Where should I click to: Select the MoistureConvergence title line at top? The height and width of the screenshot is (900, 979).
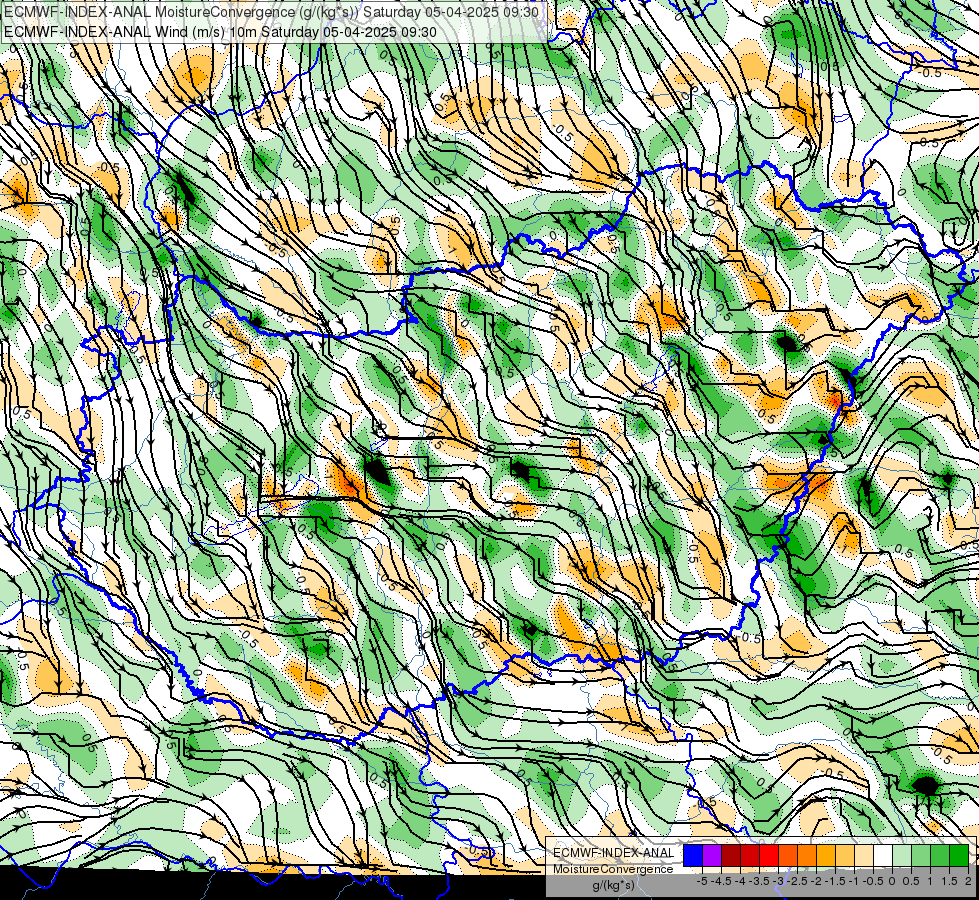click(271, 12)
